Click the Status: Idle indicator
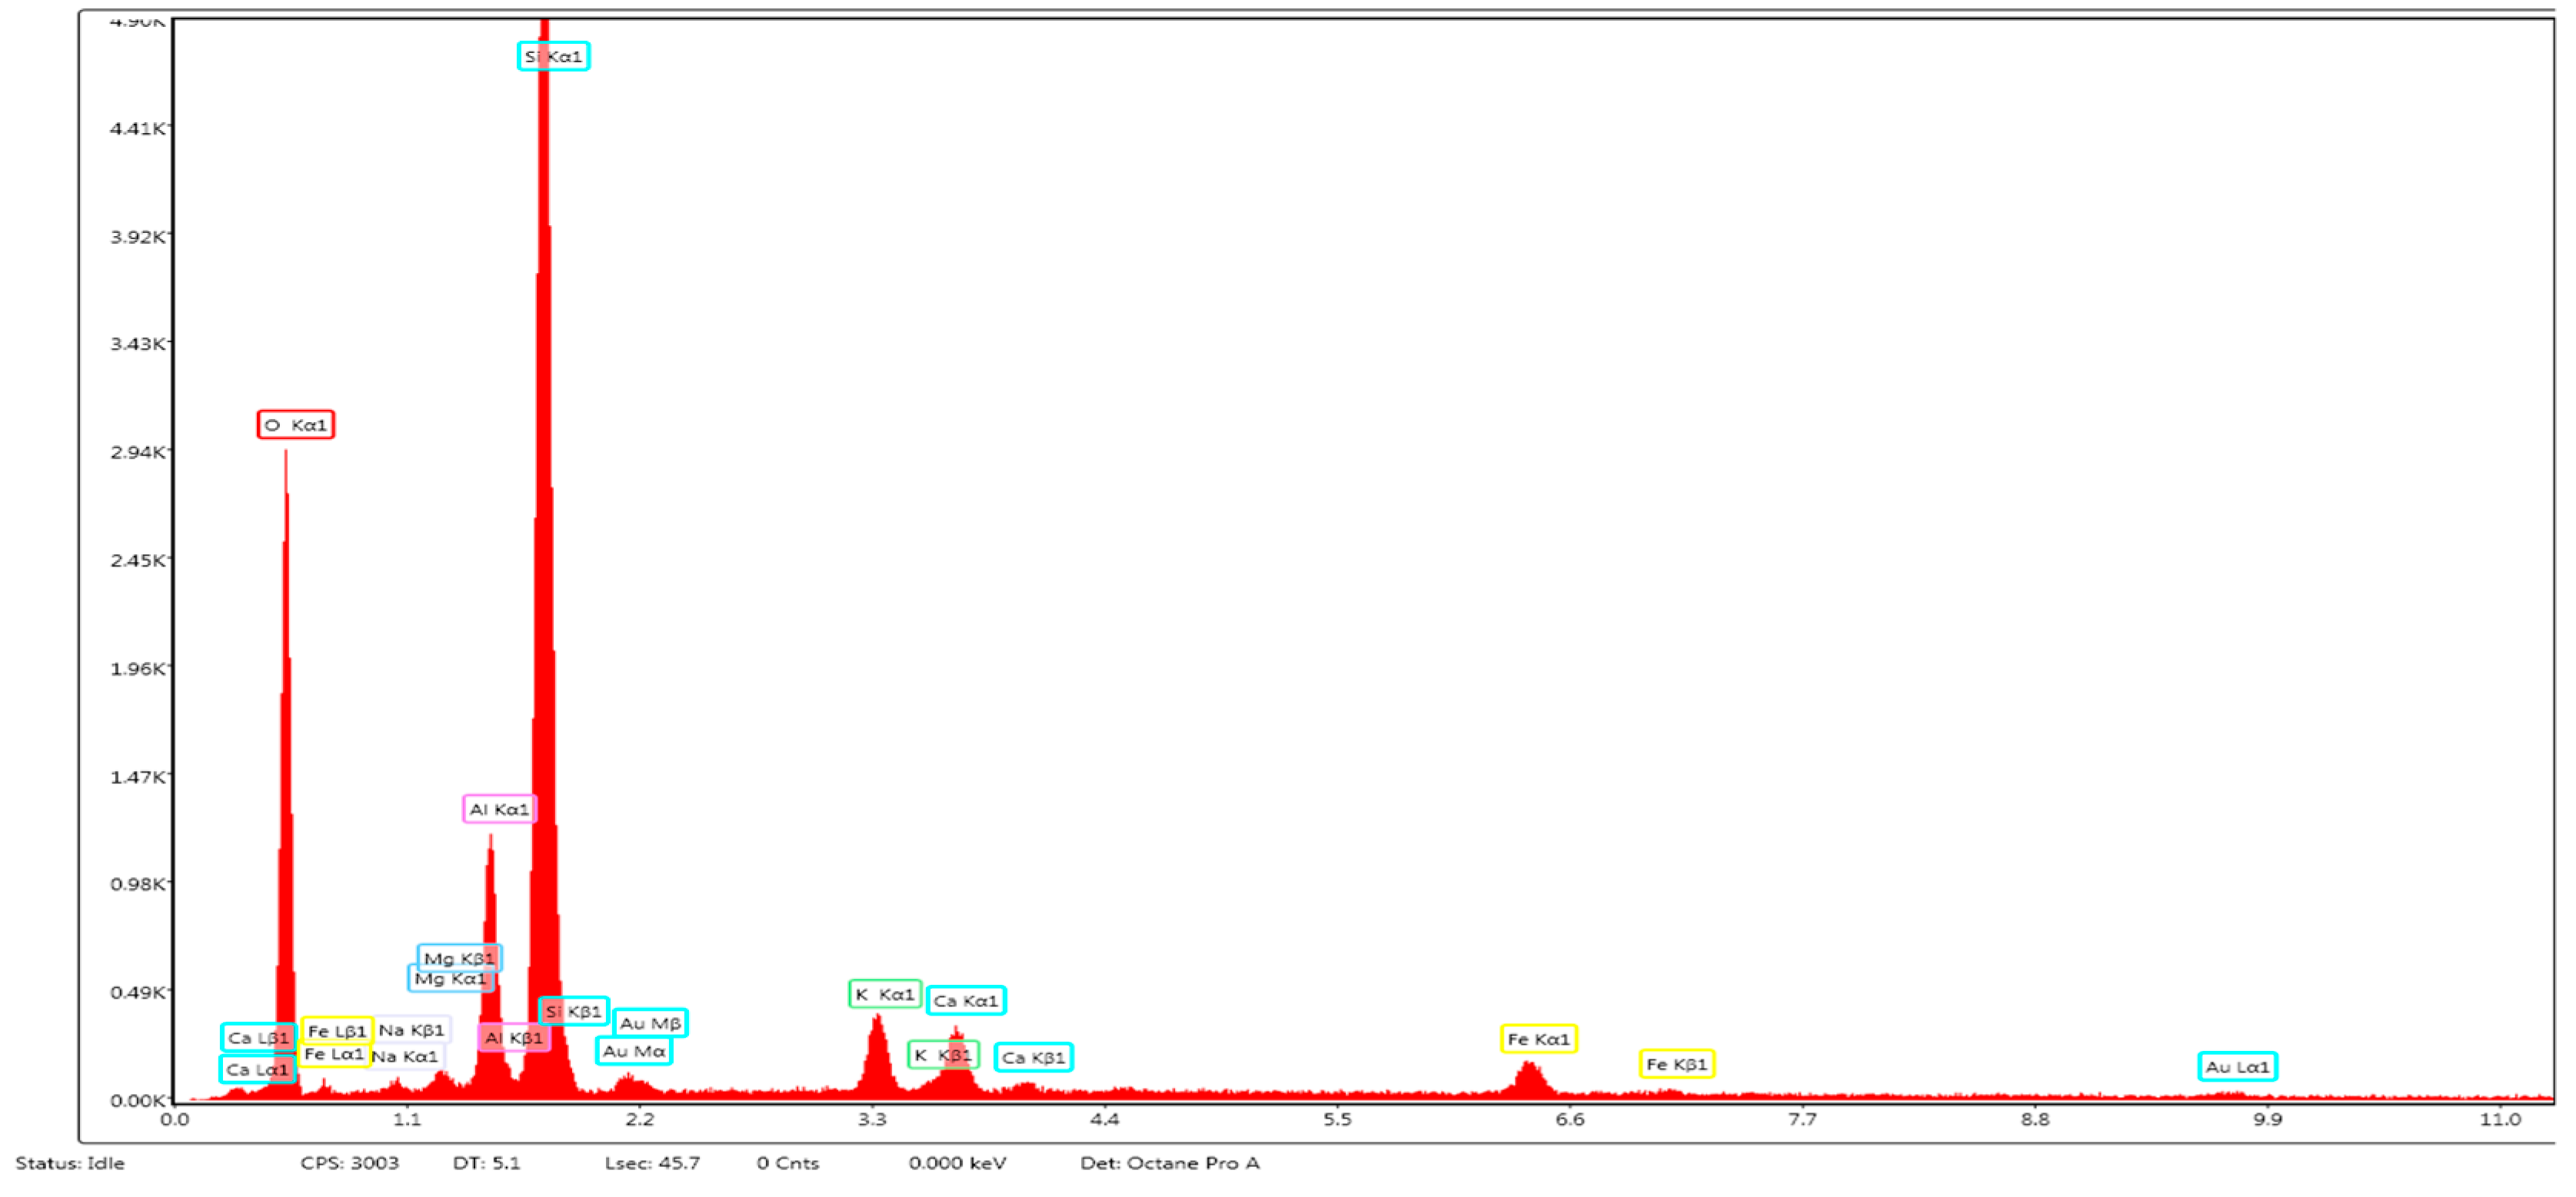Image resolution: width=2576 pixels, height=1197 pixels. [70, 1163]
